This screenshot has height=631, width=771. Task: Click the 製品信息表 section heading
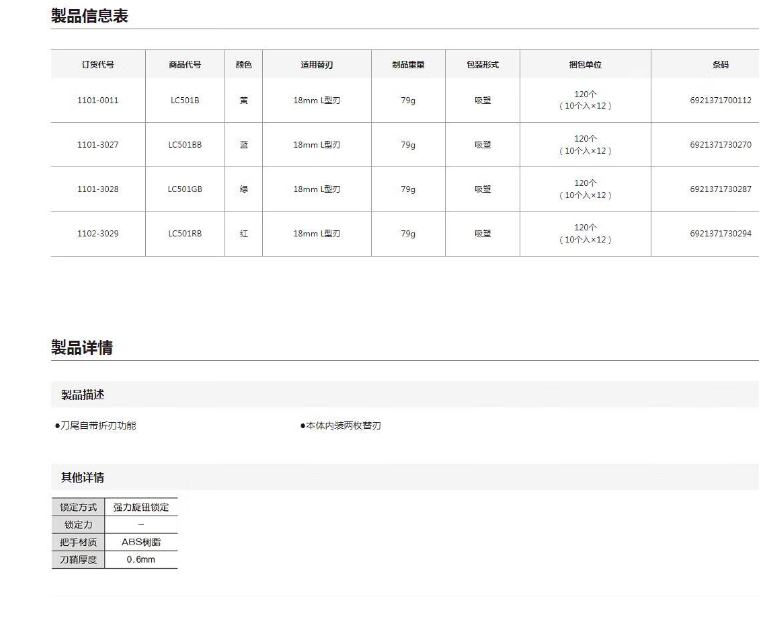click(x=90, y=16)
